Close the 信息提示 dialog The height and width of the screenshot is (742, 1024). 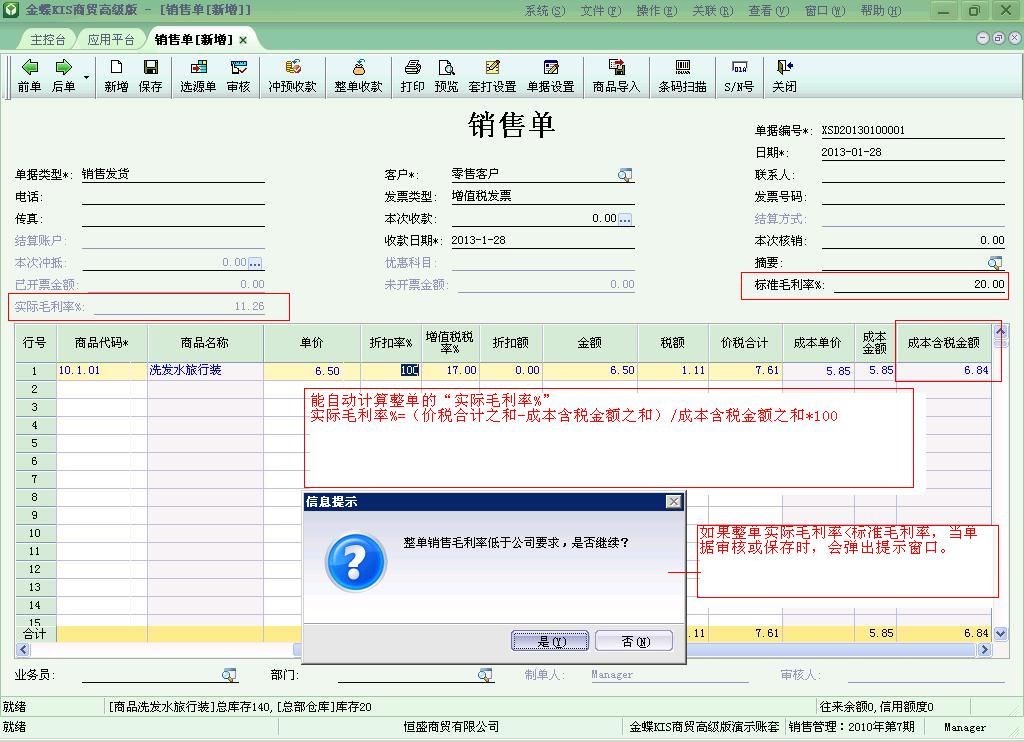tap(673, 502)
